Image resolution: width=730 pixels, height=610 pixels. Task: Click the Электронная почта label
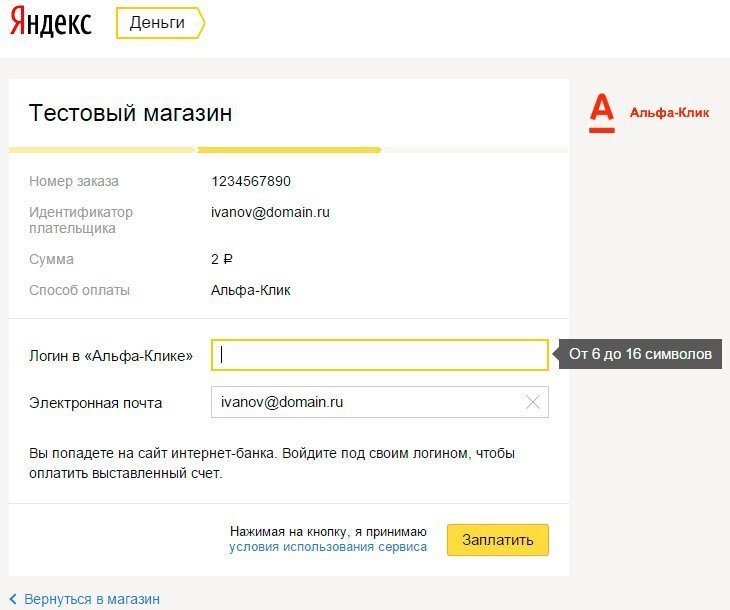pos(95,403)
